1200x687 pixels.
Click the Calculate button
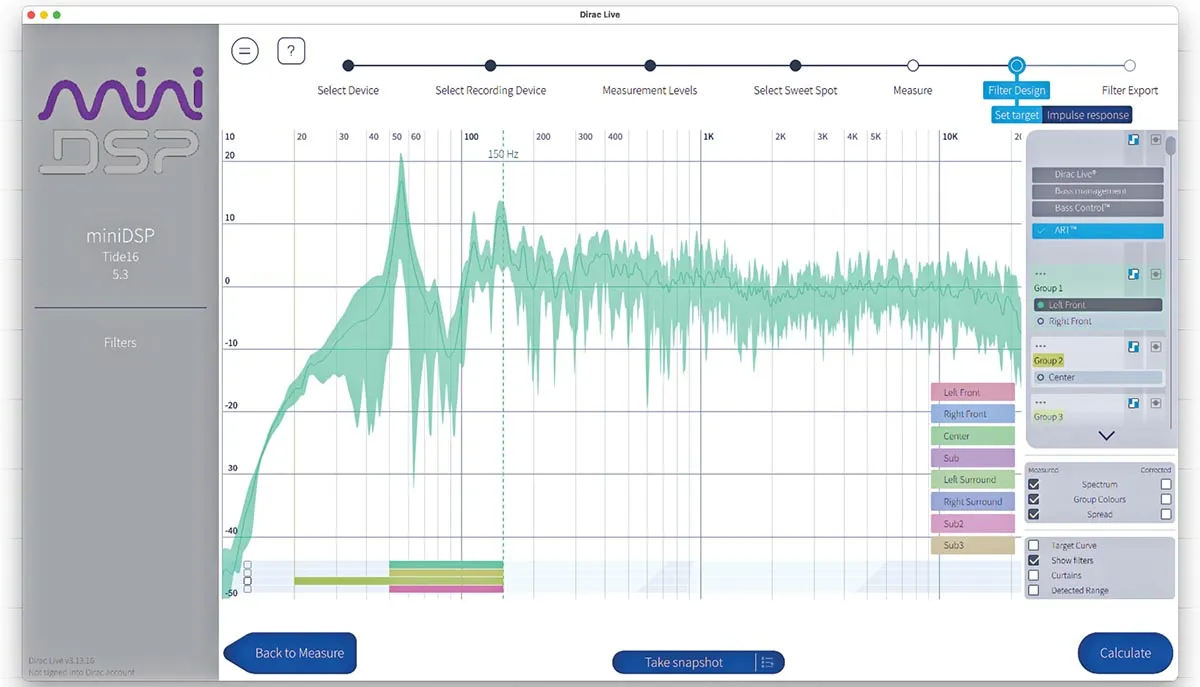[1125, 653]
